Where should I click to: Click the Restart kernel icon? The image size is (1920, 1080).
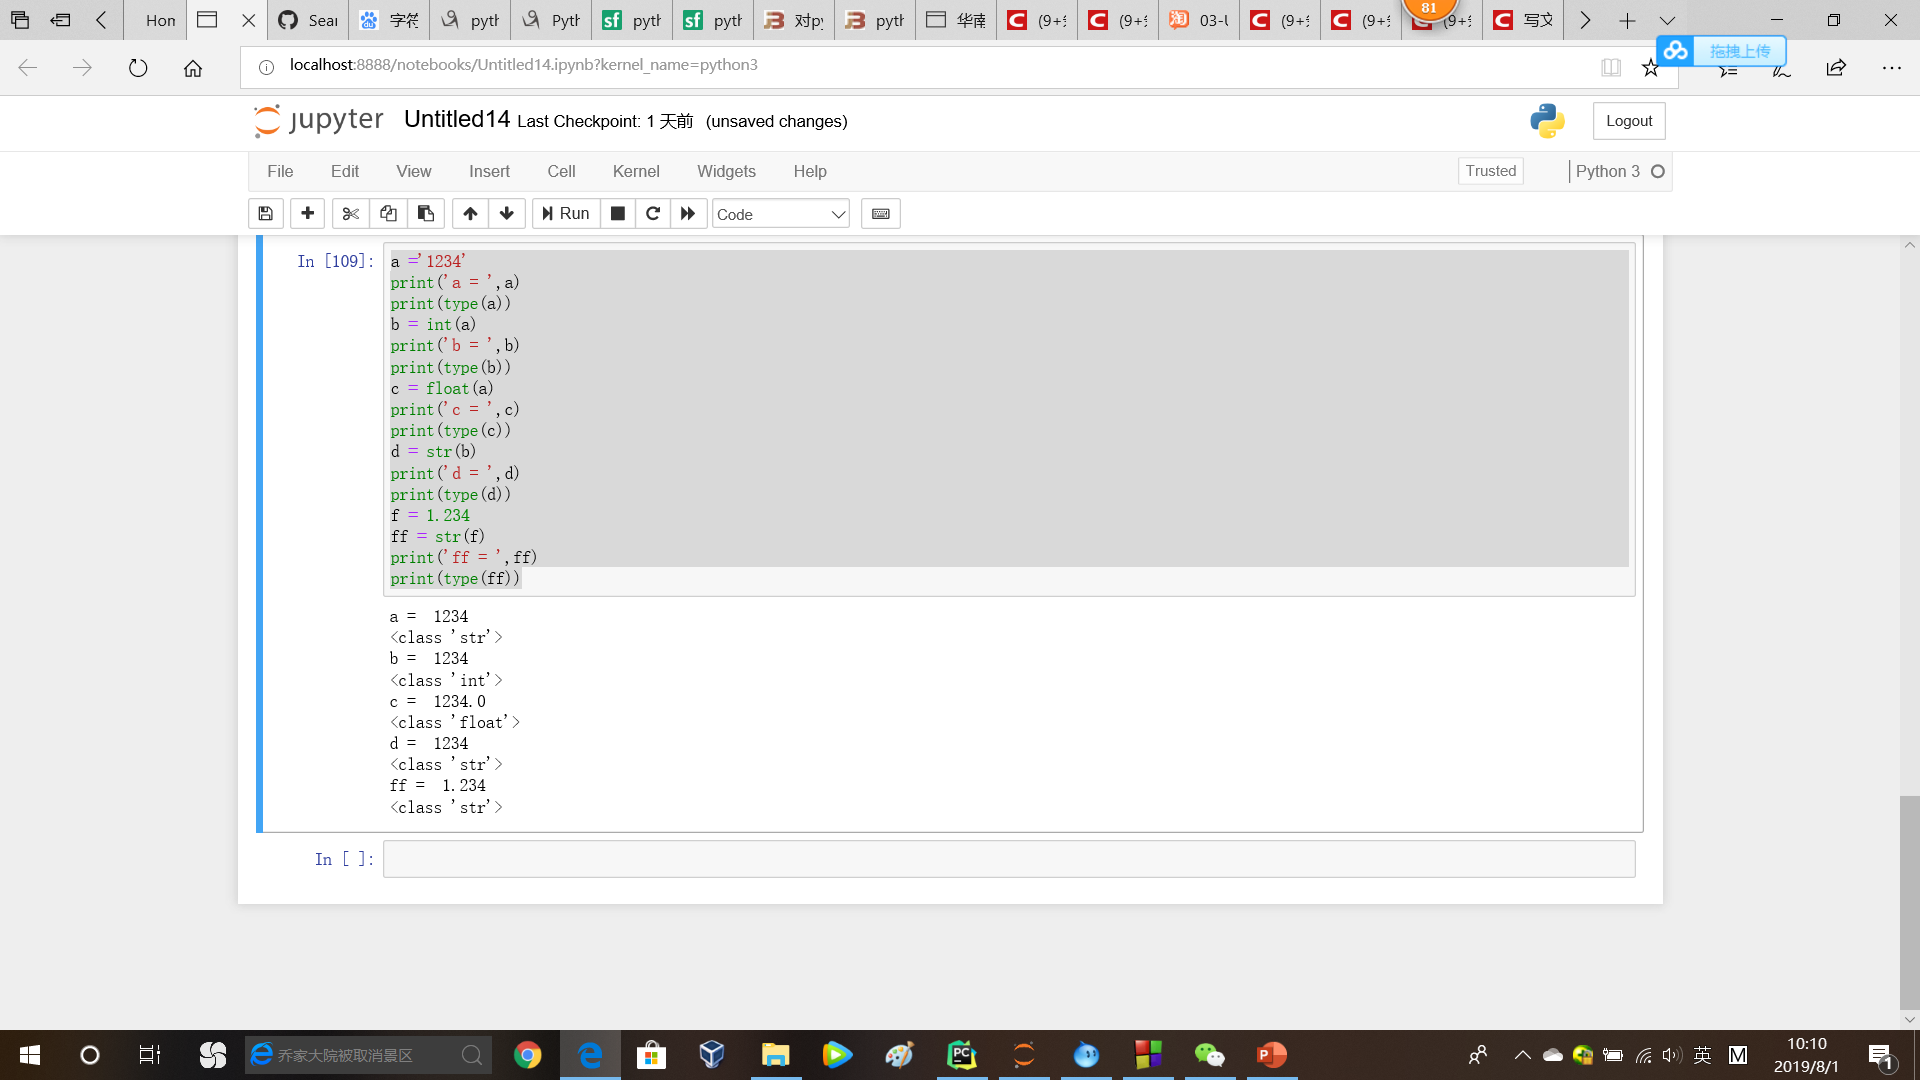pyautogui.click(x=653, y=212)
